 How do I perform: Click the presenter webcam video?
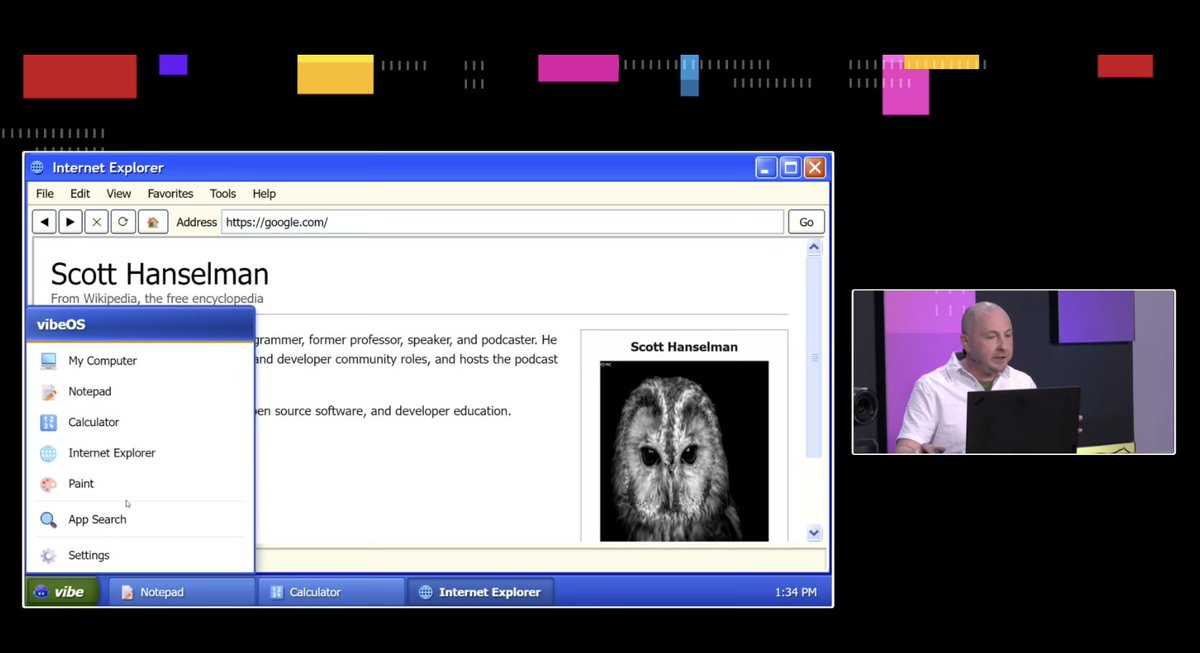(x=1013, y=372)
